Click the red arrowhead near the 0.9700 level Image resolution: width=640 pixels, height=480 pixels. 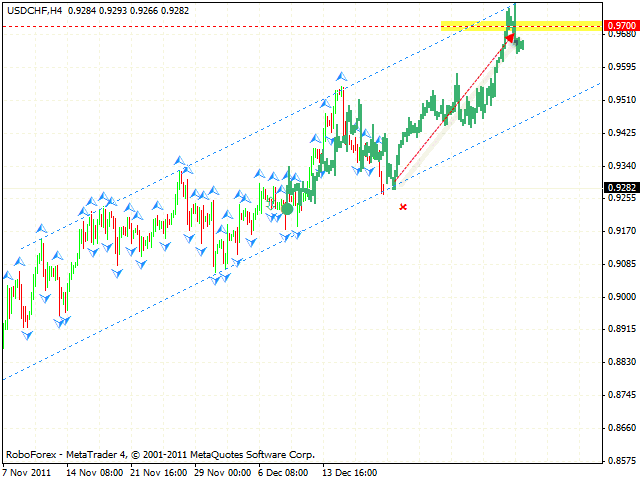tap(510, 38)
